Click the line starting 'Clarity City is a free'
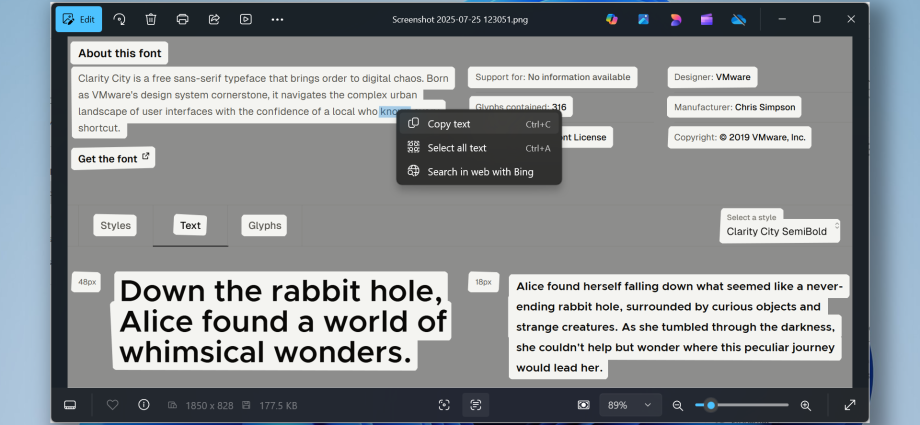The height and width of the screenshot is (425, 920). [x=263, y=78]
